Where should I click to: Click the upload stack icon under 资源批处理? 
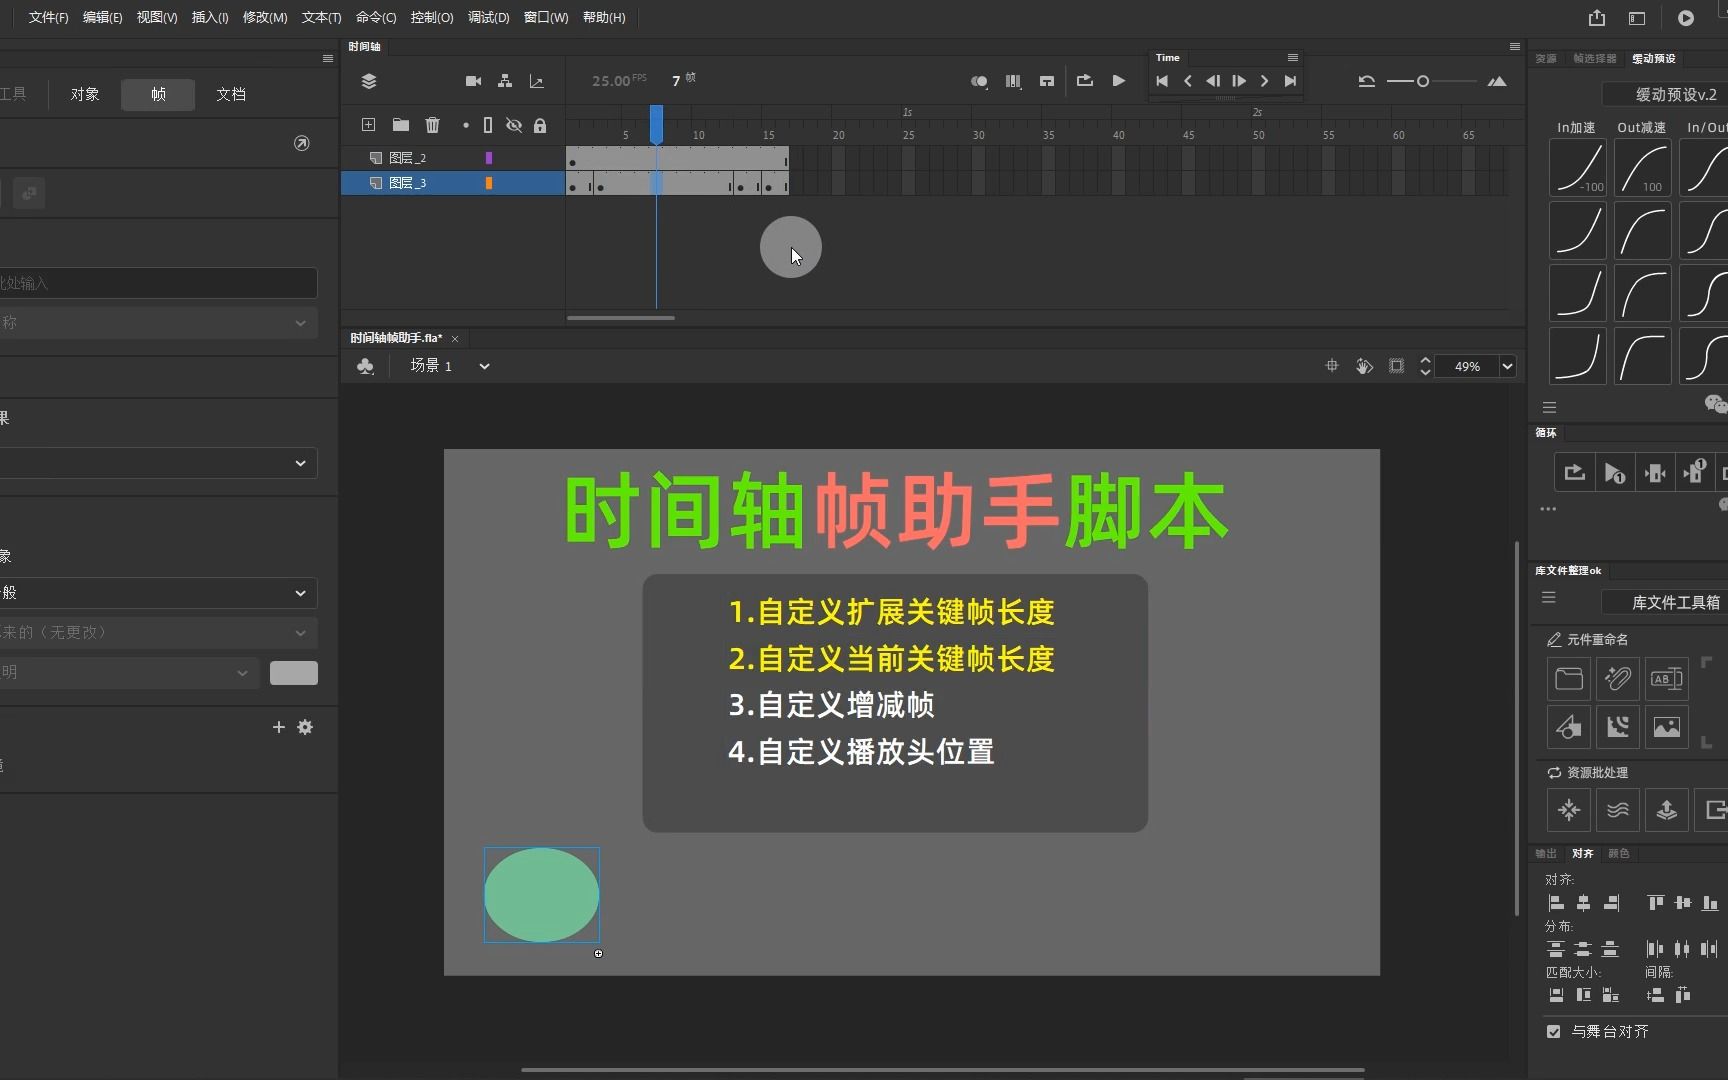click(x=1666, y=810)
